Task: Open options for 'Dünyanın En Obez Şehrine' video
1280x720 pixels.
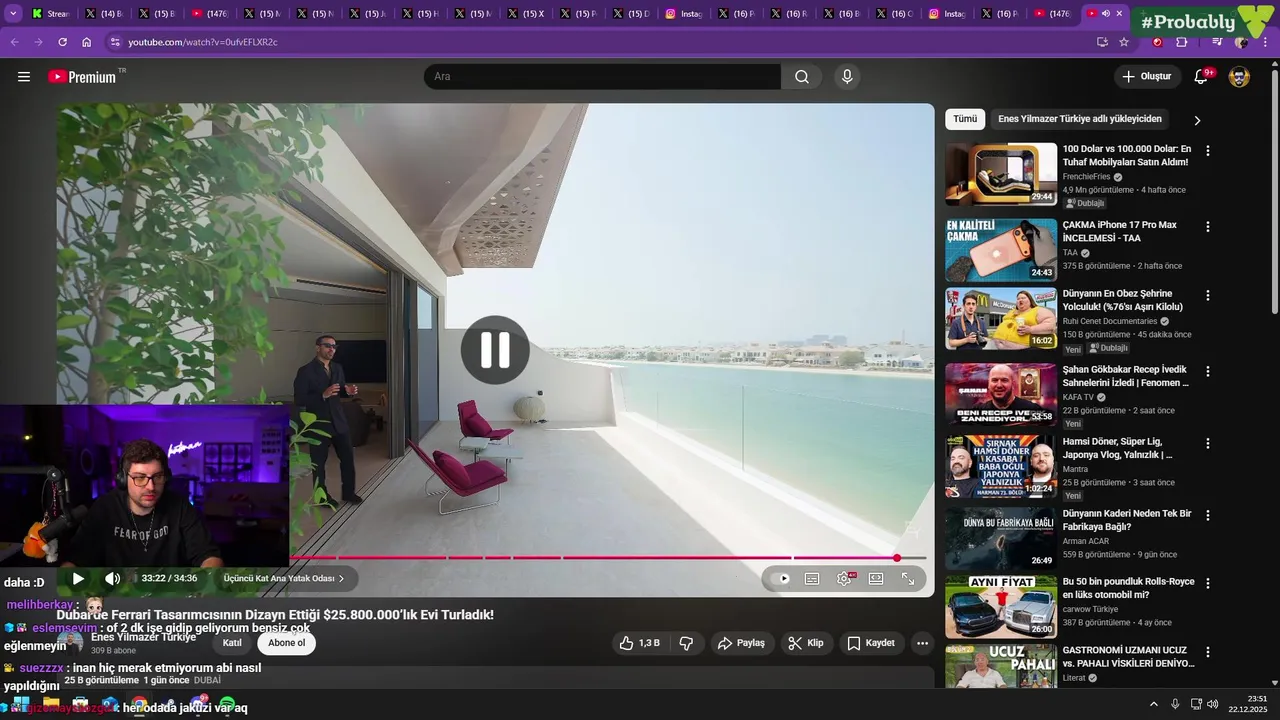Action: click(1207, 296)
